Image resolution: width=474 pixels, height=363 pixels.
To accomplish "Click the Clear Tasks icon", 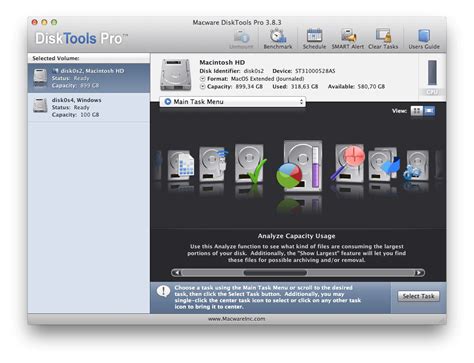I will coord(383,39).
